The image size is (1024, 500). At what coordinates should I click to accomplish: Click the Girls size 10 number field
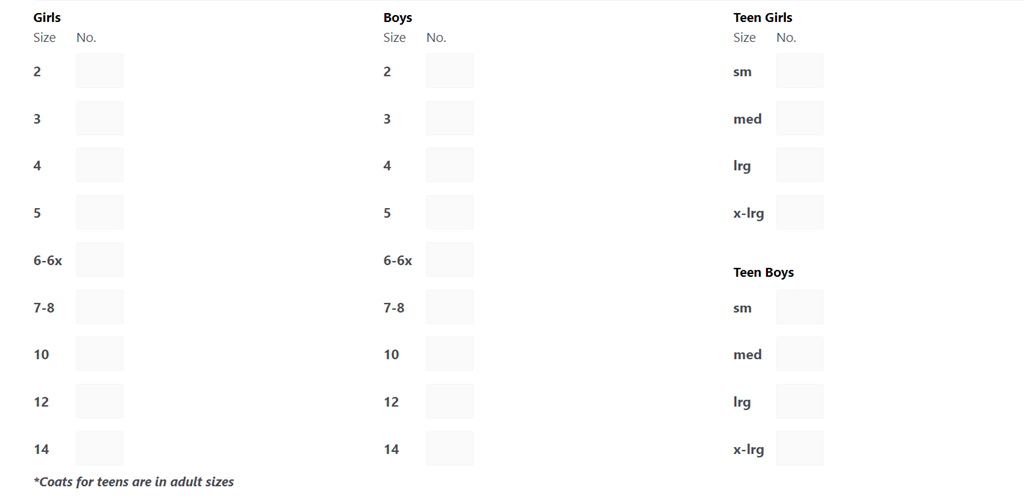click(100, 354)
